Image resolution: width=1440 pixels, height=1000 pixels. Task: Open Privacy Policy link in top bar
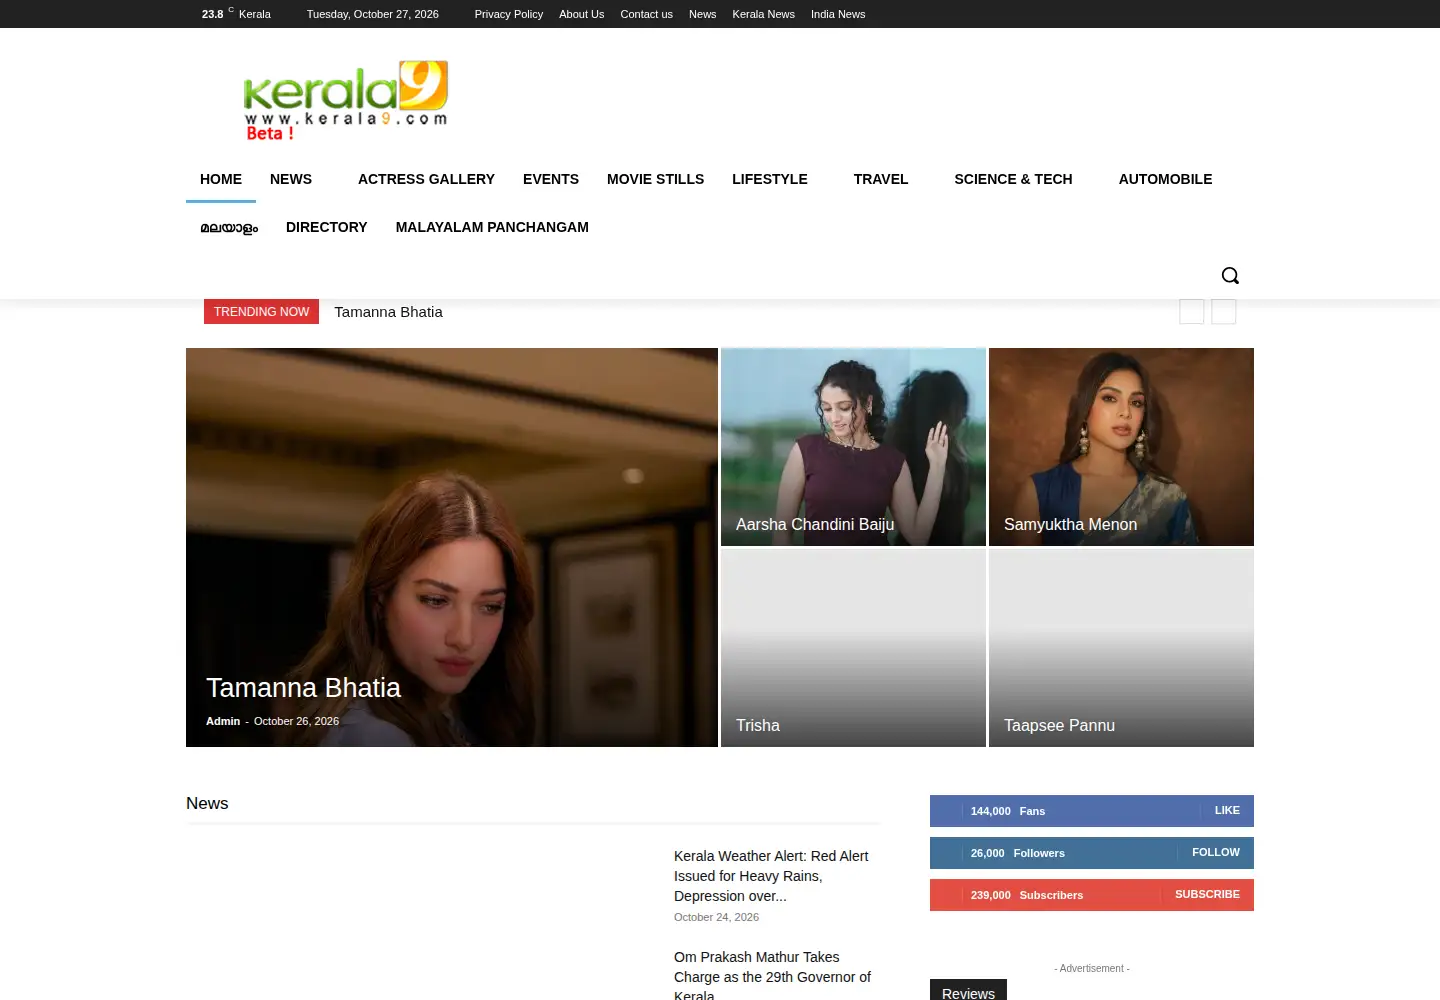coord(509,14)
